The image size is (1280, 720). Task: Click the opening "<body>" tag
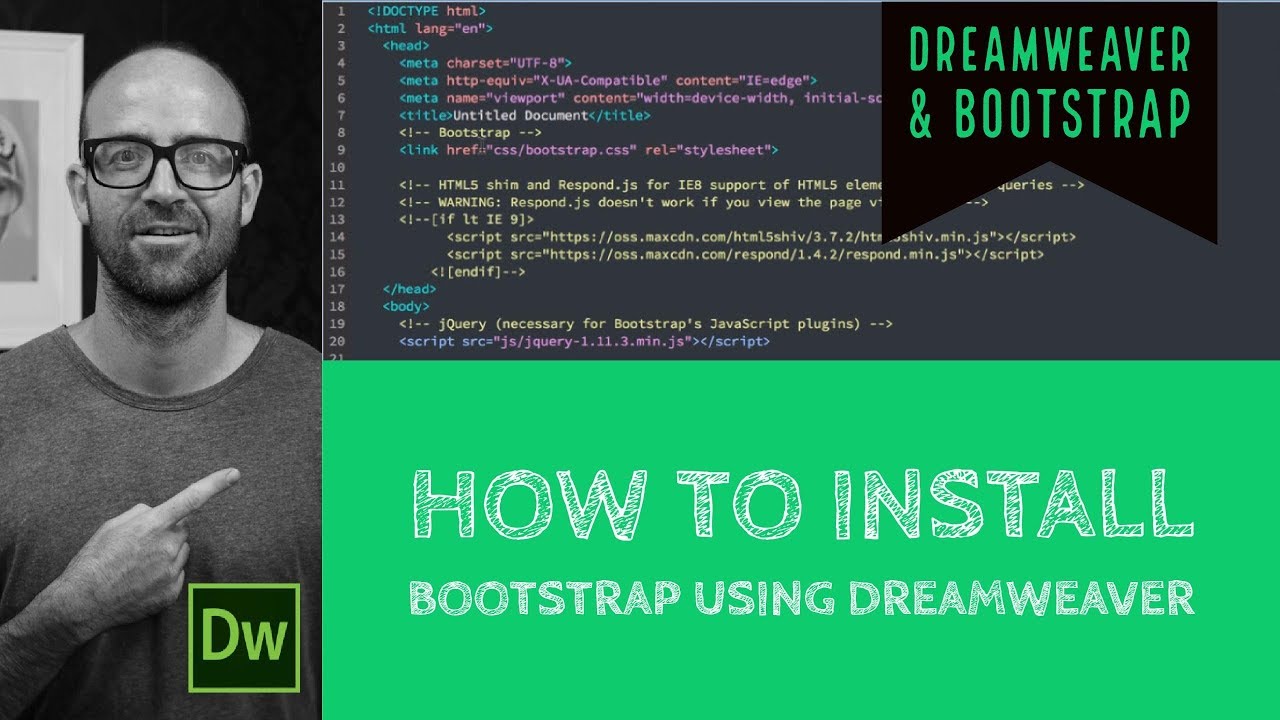(406, 306)
